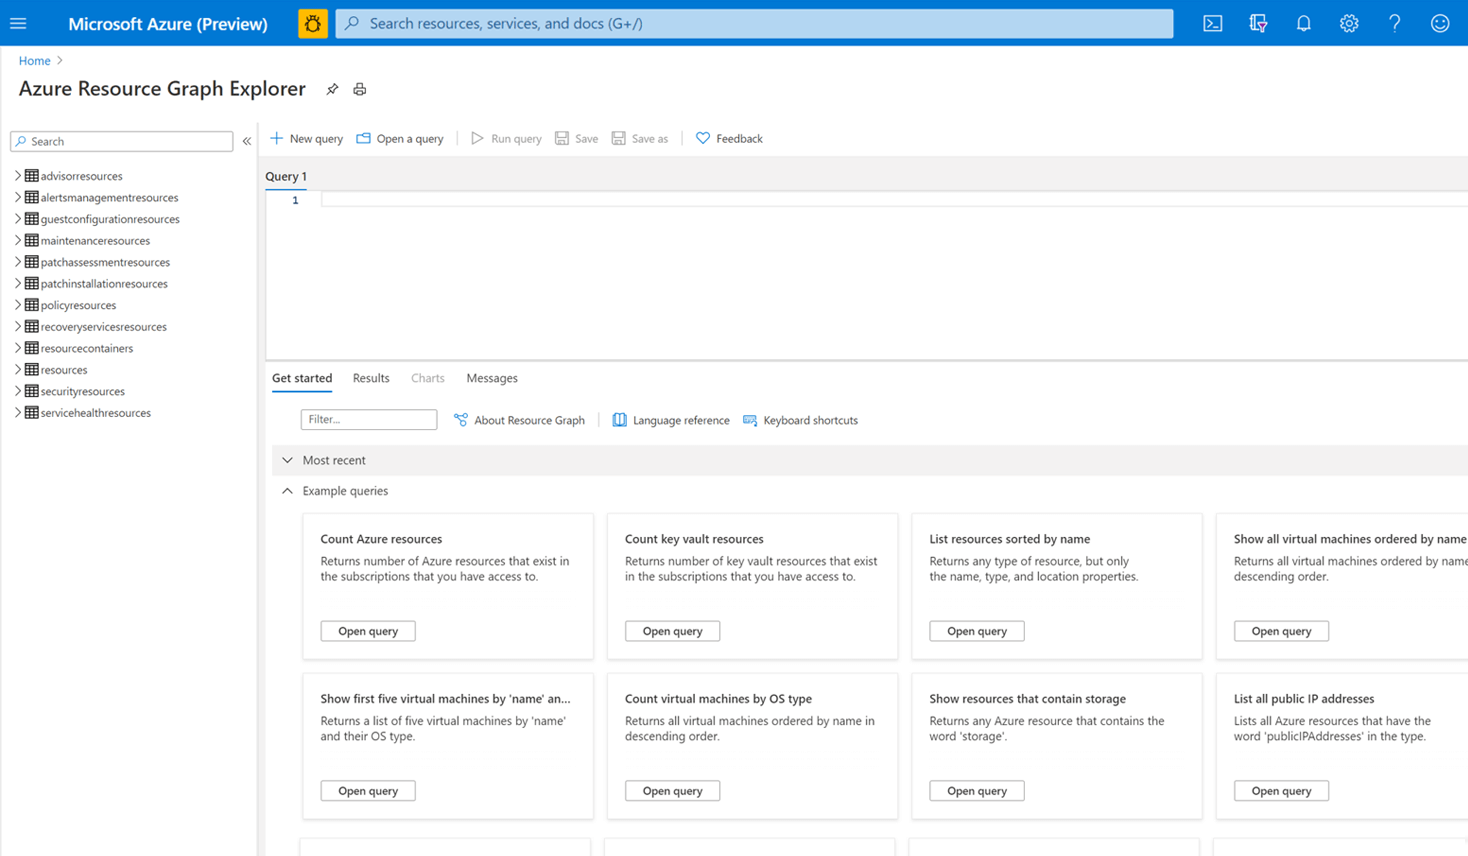Viewport: 1468px width, 856px height.
Task: Open the portal hamburger menu
Action: pos(18,23)
